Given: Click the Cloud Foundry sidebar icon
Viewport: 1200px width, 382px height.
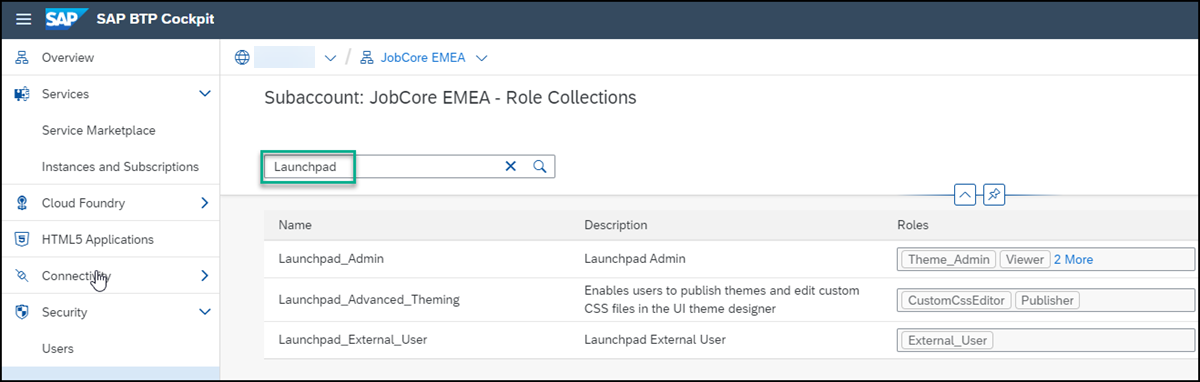Looking at the screenshot, I should tap(22, 203).
